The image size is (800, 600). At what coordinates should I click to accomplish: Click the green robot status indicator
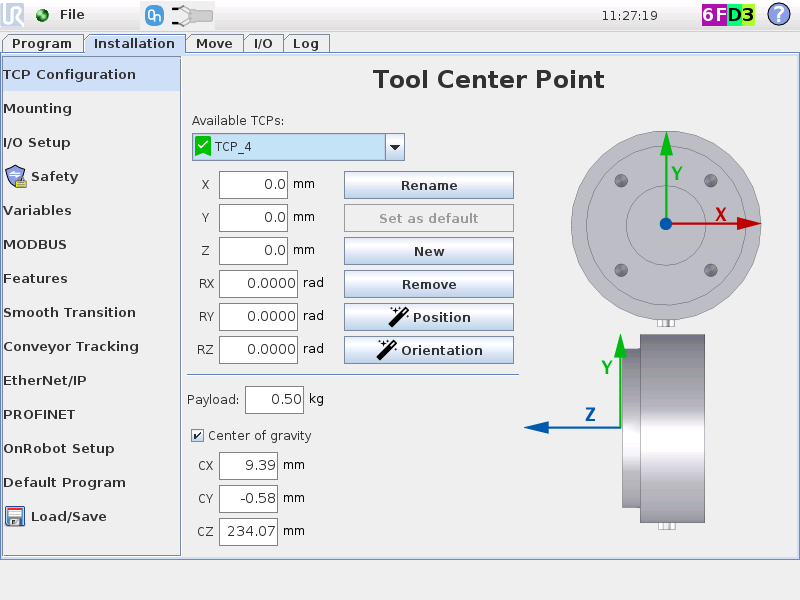42,15
